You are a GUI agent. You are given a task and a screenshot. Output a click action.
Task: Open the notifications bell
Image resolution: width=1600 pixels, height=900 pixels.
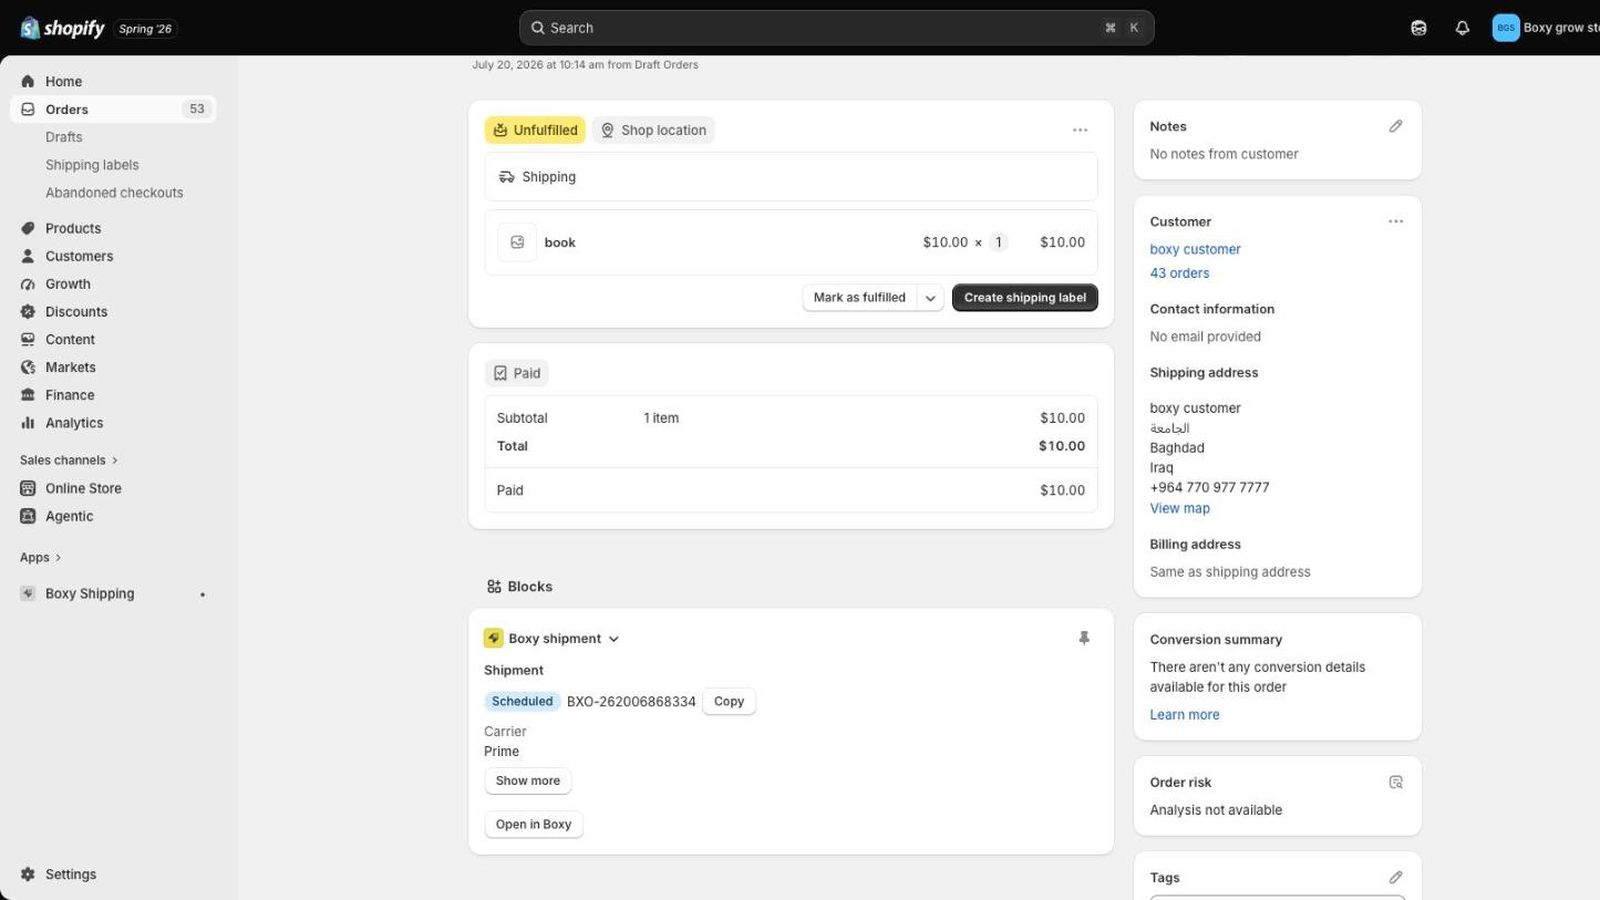pyautogui.click(x=1462, y=28)
